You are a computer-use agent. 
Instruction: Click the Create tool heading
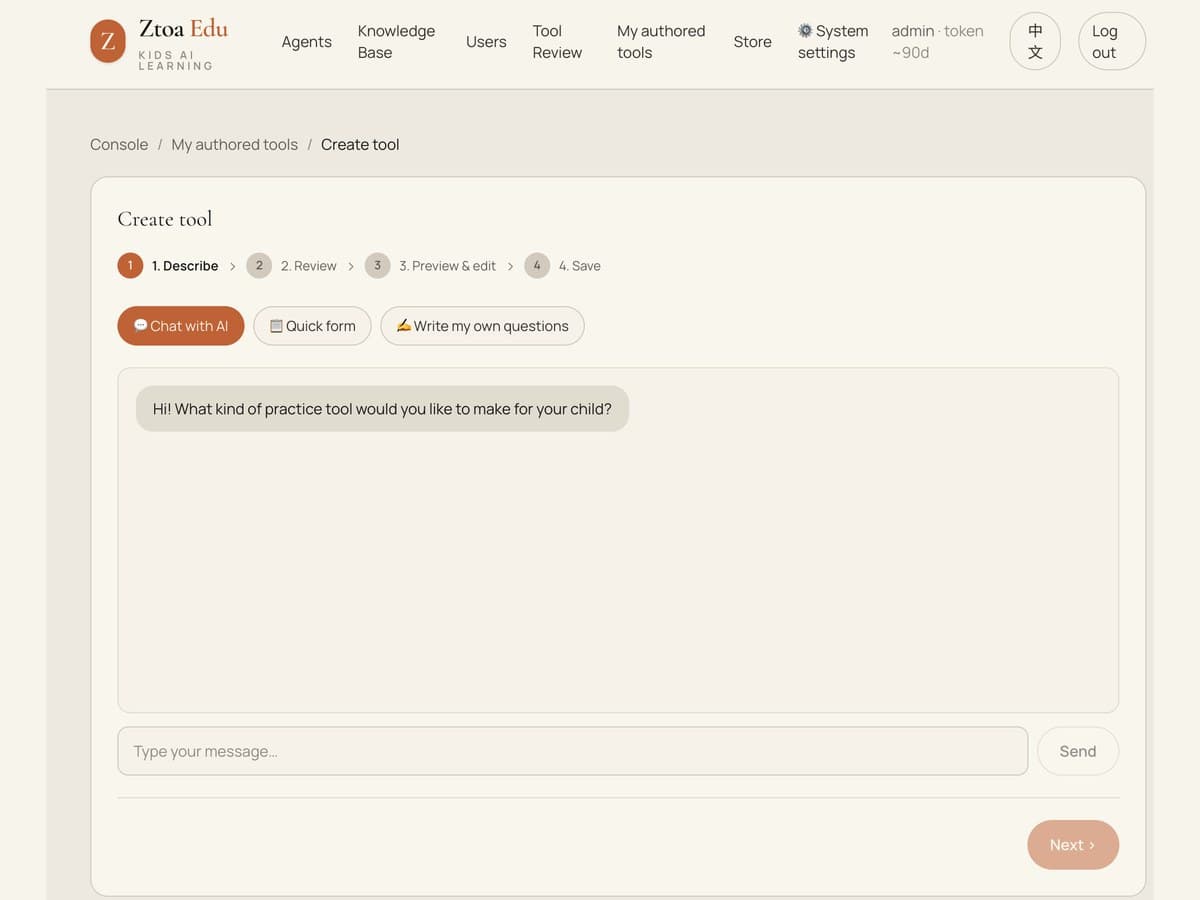(165, 219)
